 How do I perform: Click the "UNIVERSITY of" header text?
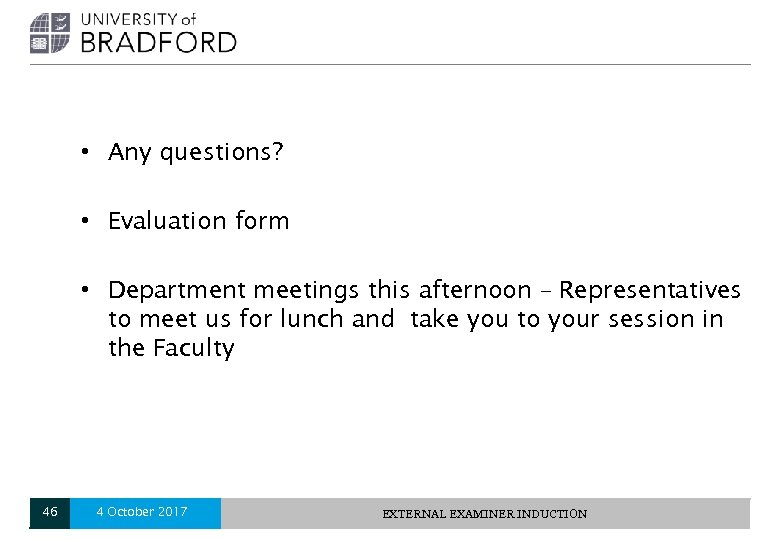(x=137, y=19)
